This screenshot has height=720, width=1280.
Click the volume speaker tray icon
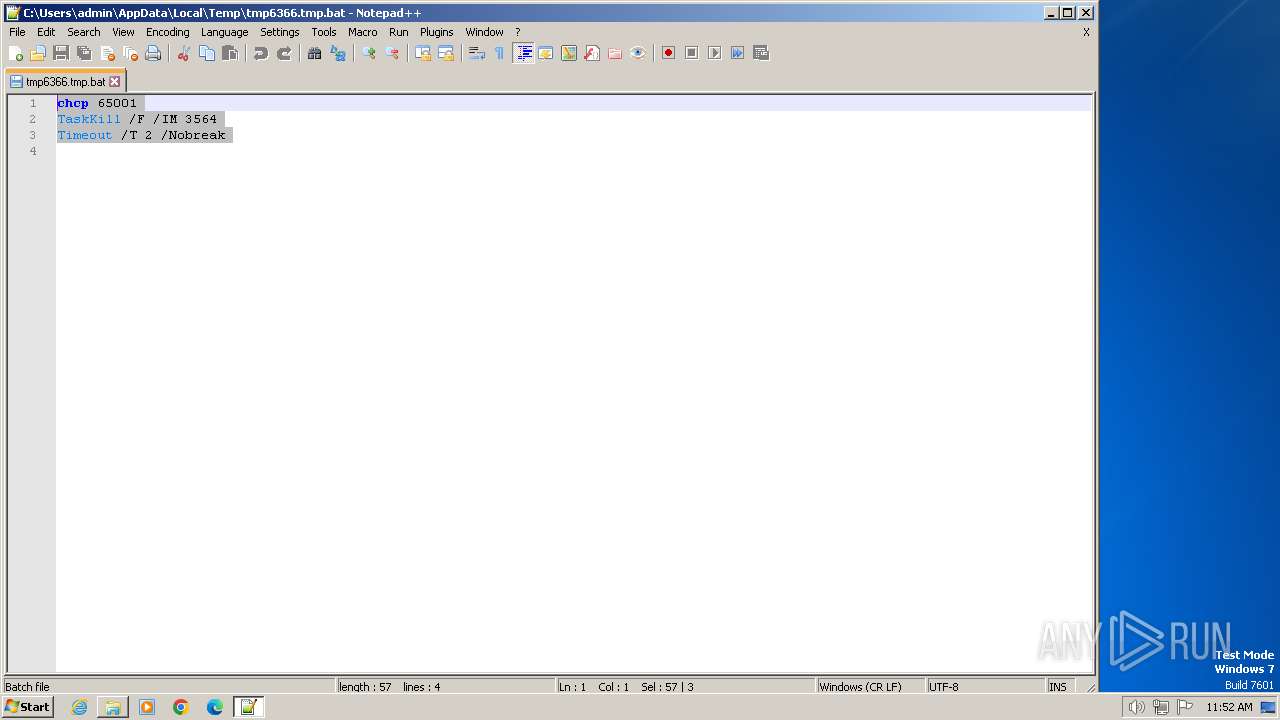click(x=1136, y=707)
